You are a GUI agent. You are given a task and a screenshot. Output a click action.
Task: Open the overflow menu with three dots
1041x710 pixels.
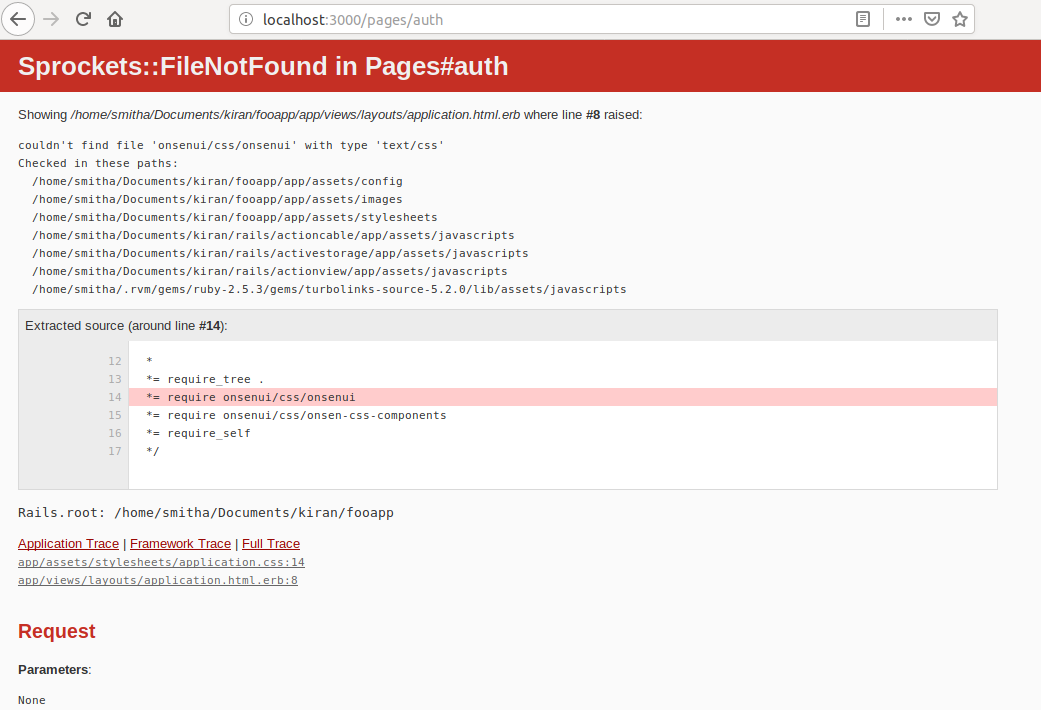tap(902, 18)
